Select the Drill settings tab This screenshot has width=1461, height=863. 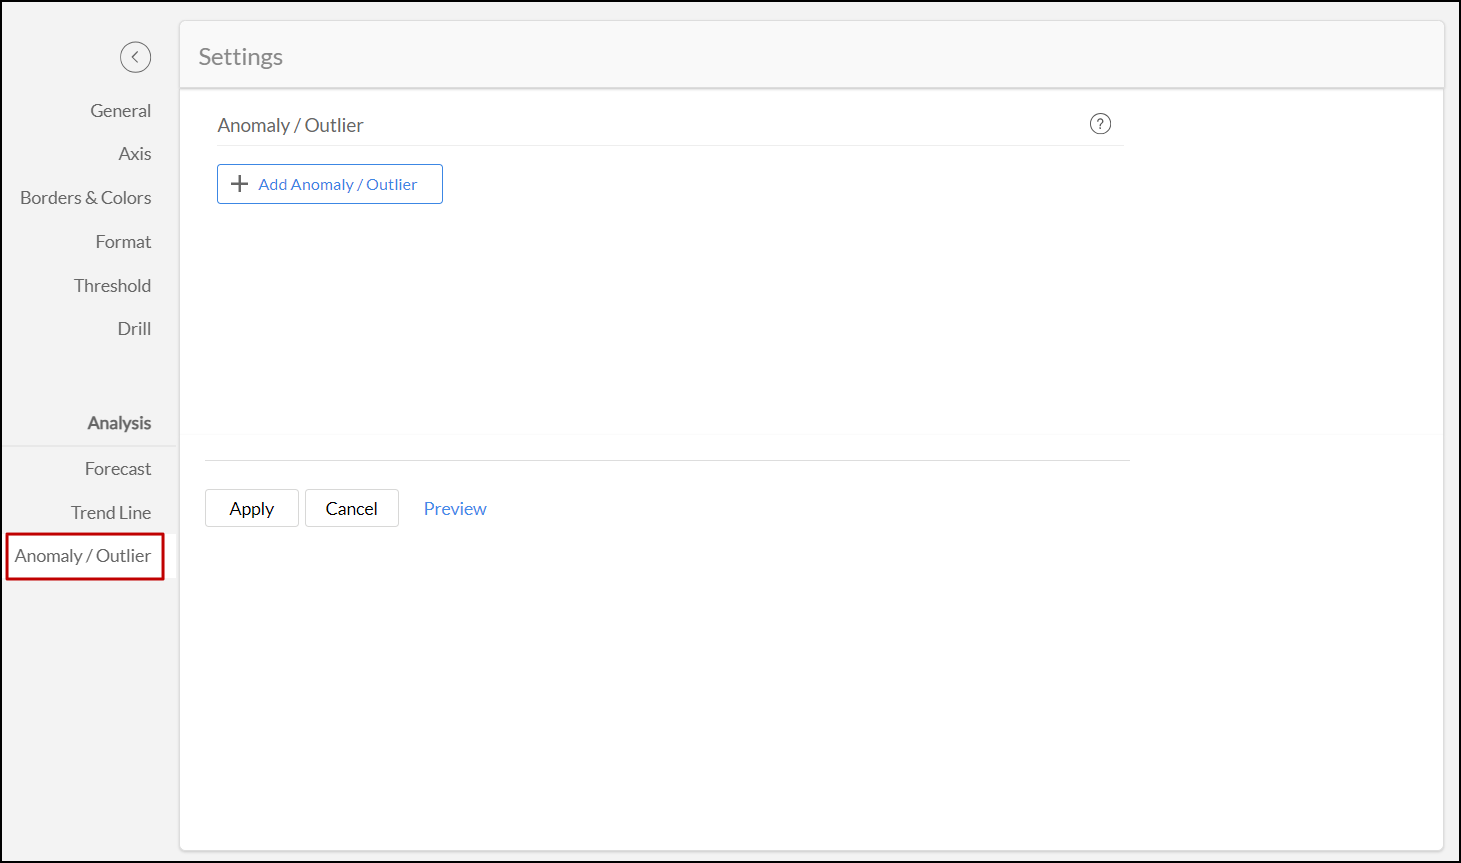coord(134,329)
